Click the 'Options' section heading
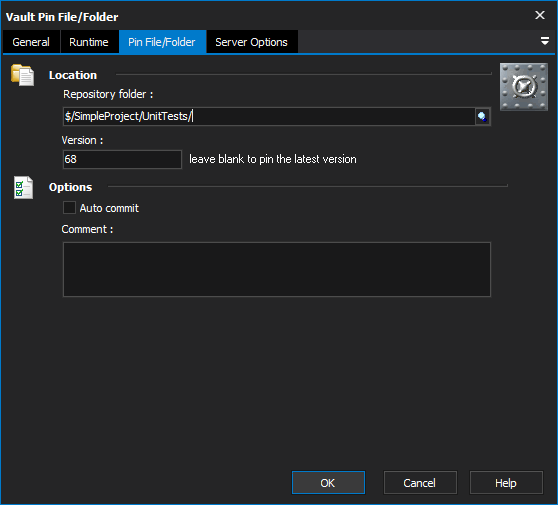Viewport: 558px width, 505px height. click(70, 187)
